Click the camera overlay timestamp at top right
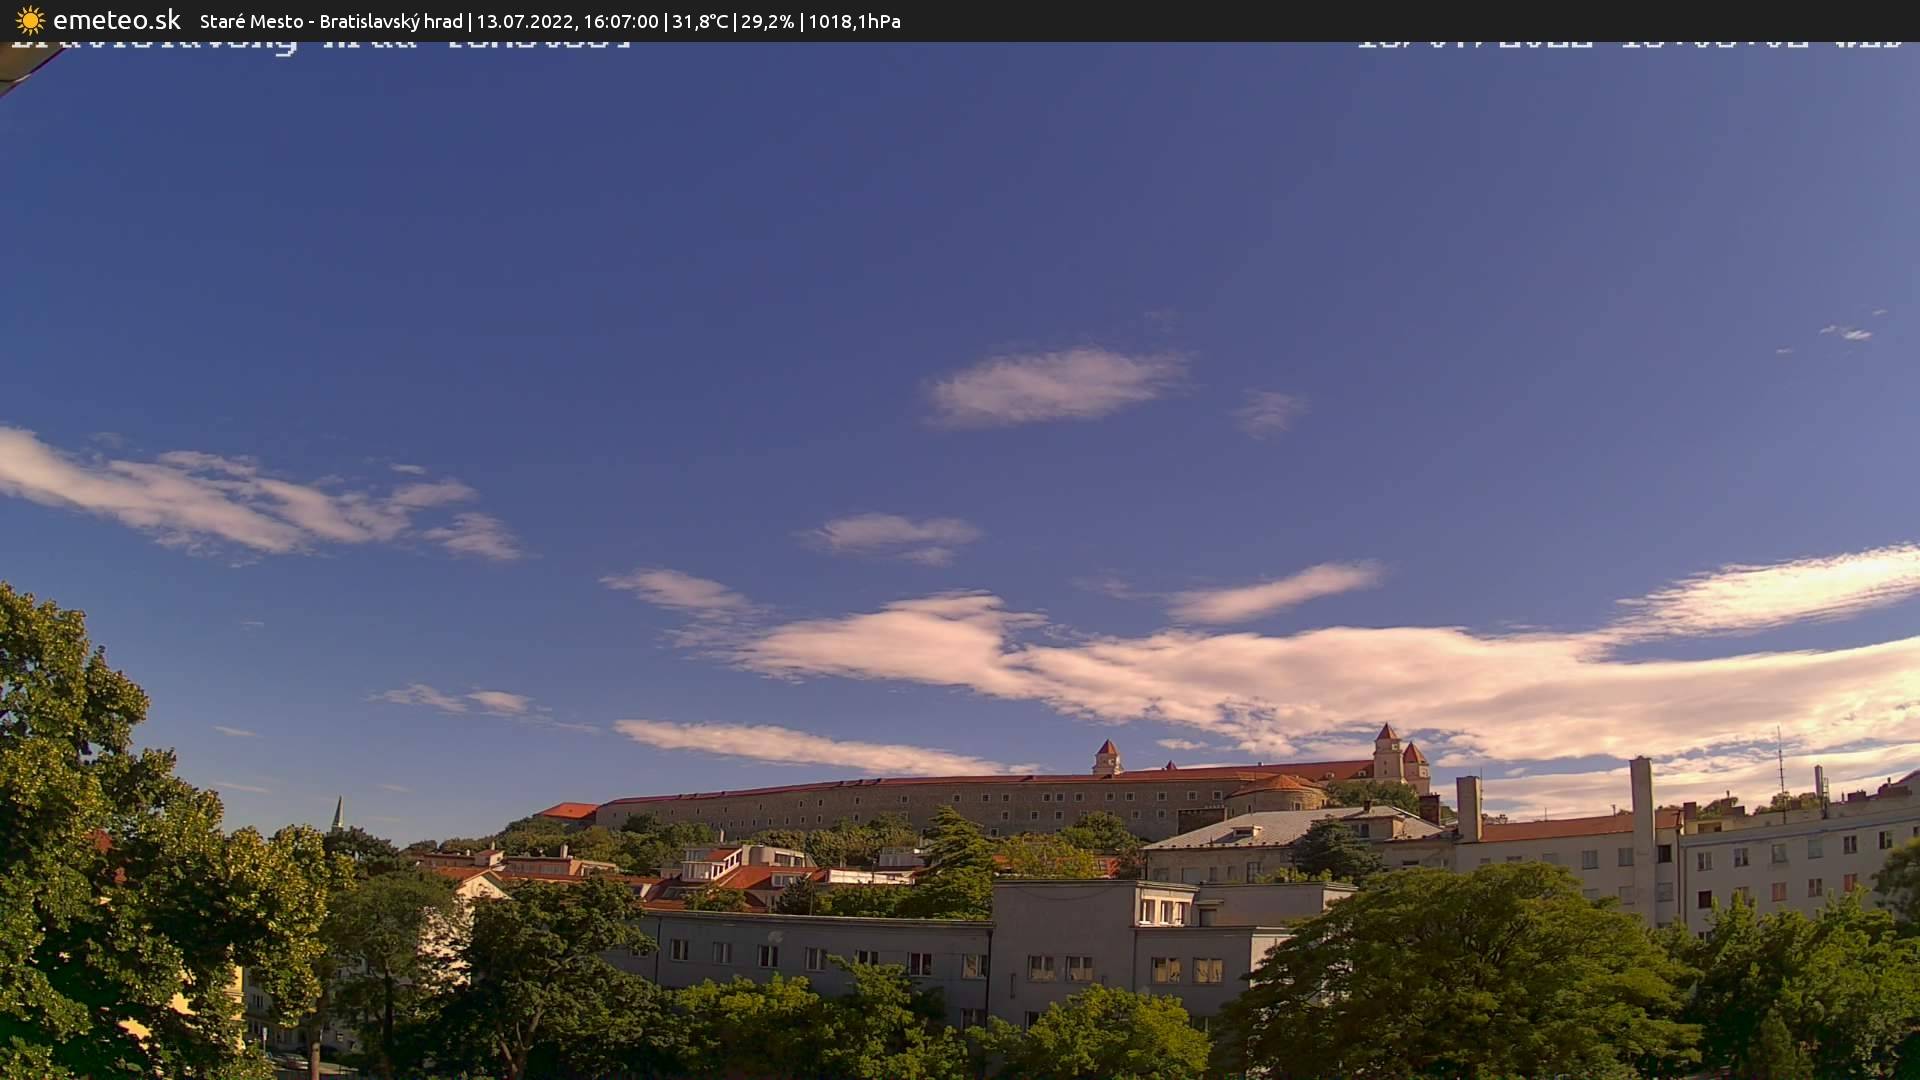The image size is (1920, 1080). (1628, 44)
